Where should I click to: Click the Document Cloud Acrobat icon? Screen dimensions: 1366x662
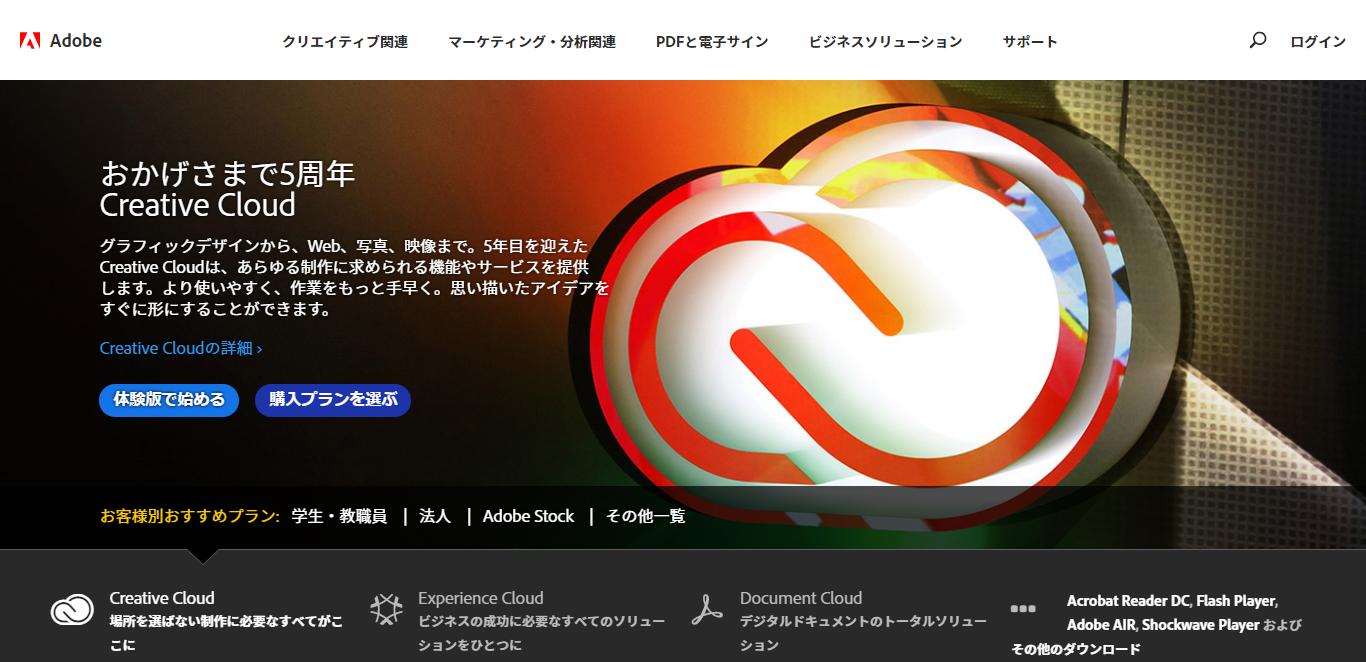coord(707,609)
